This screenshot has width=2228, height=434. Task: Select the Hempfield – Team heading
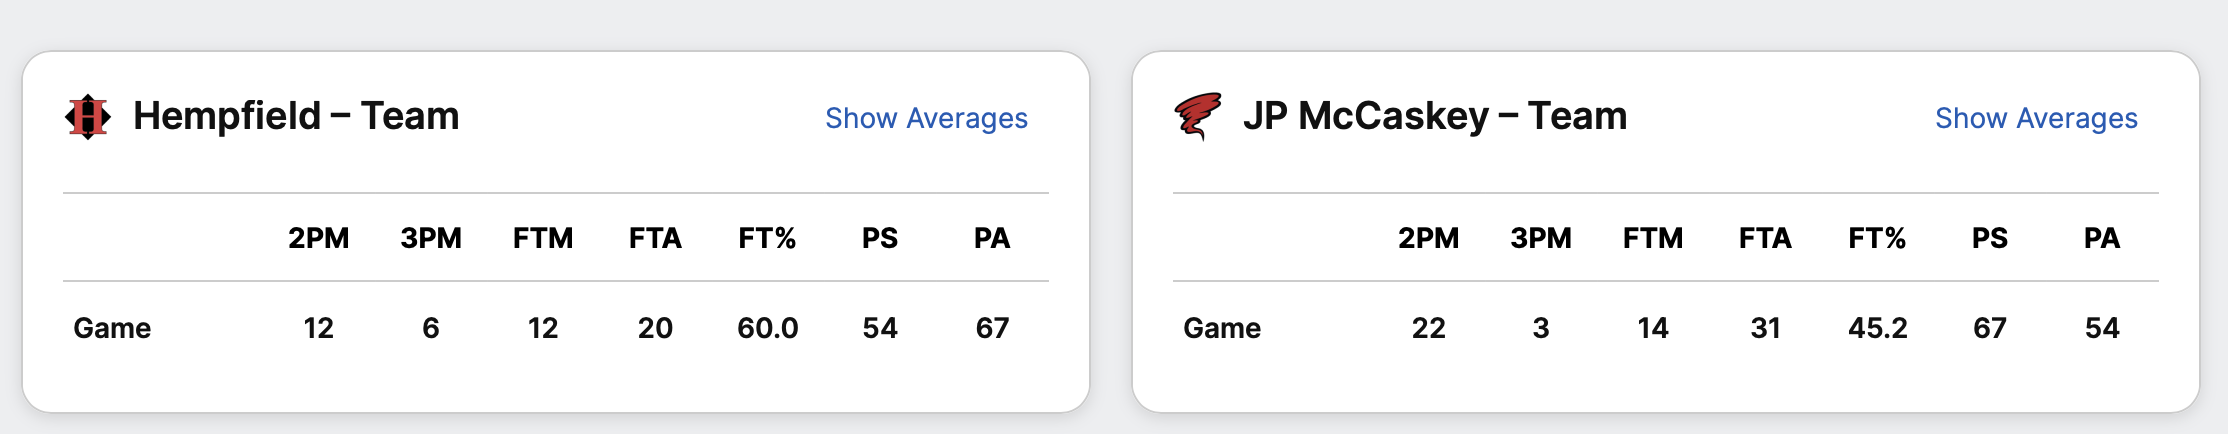[296, 116]
